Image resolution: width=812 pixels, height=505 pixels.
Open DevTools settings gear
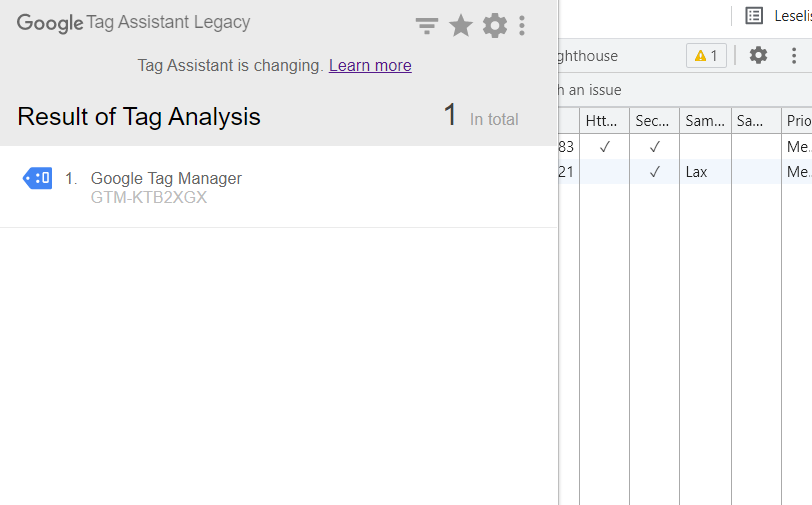point(758,55)
